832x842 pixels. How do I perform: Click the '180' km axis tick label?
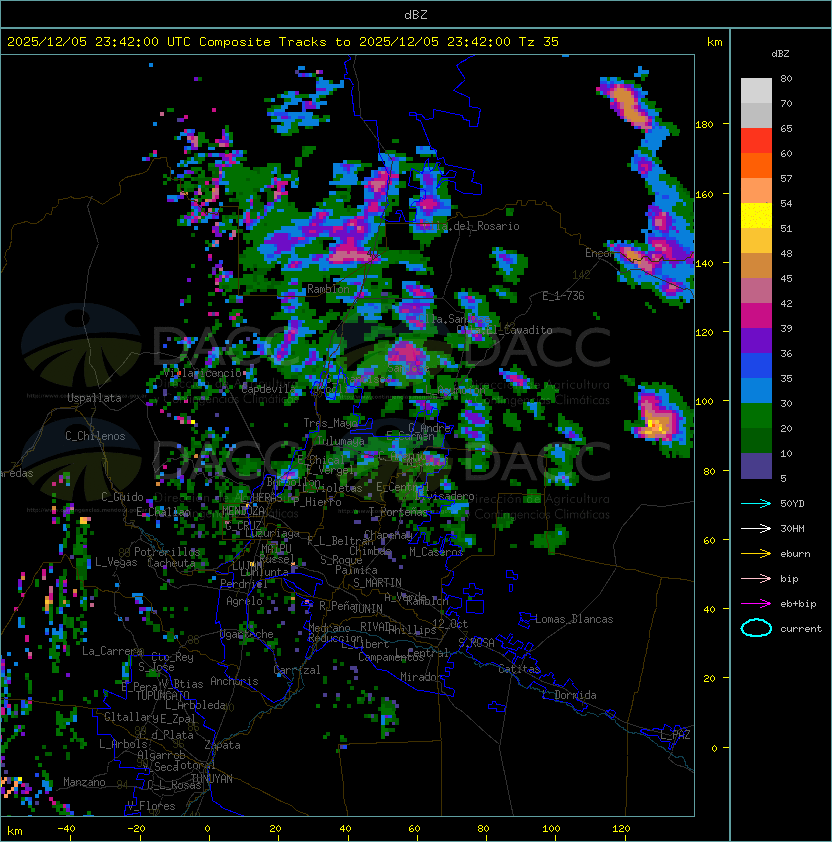[704, 125]
